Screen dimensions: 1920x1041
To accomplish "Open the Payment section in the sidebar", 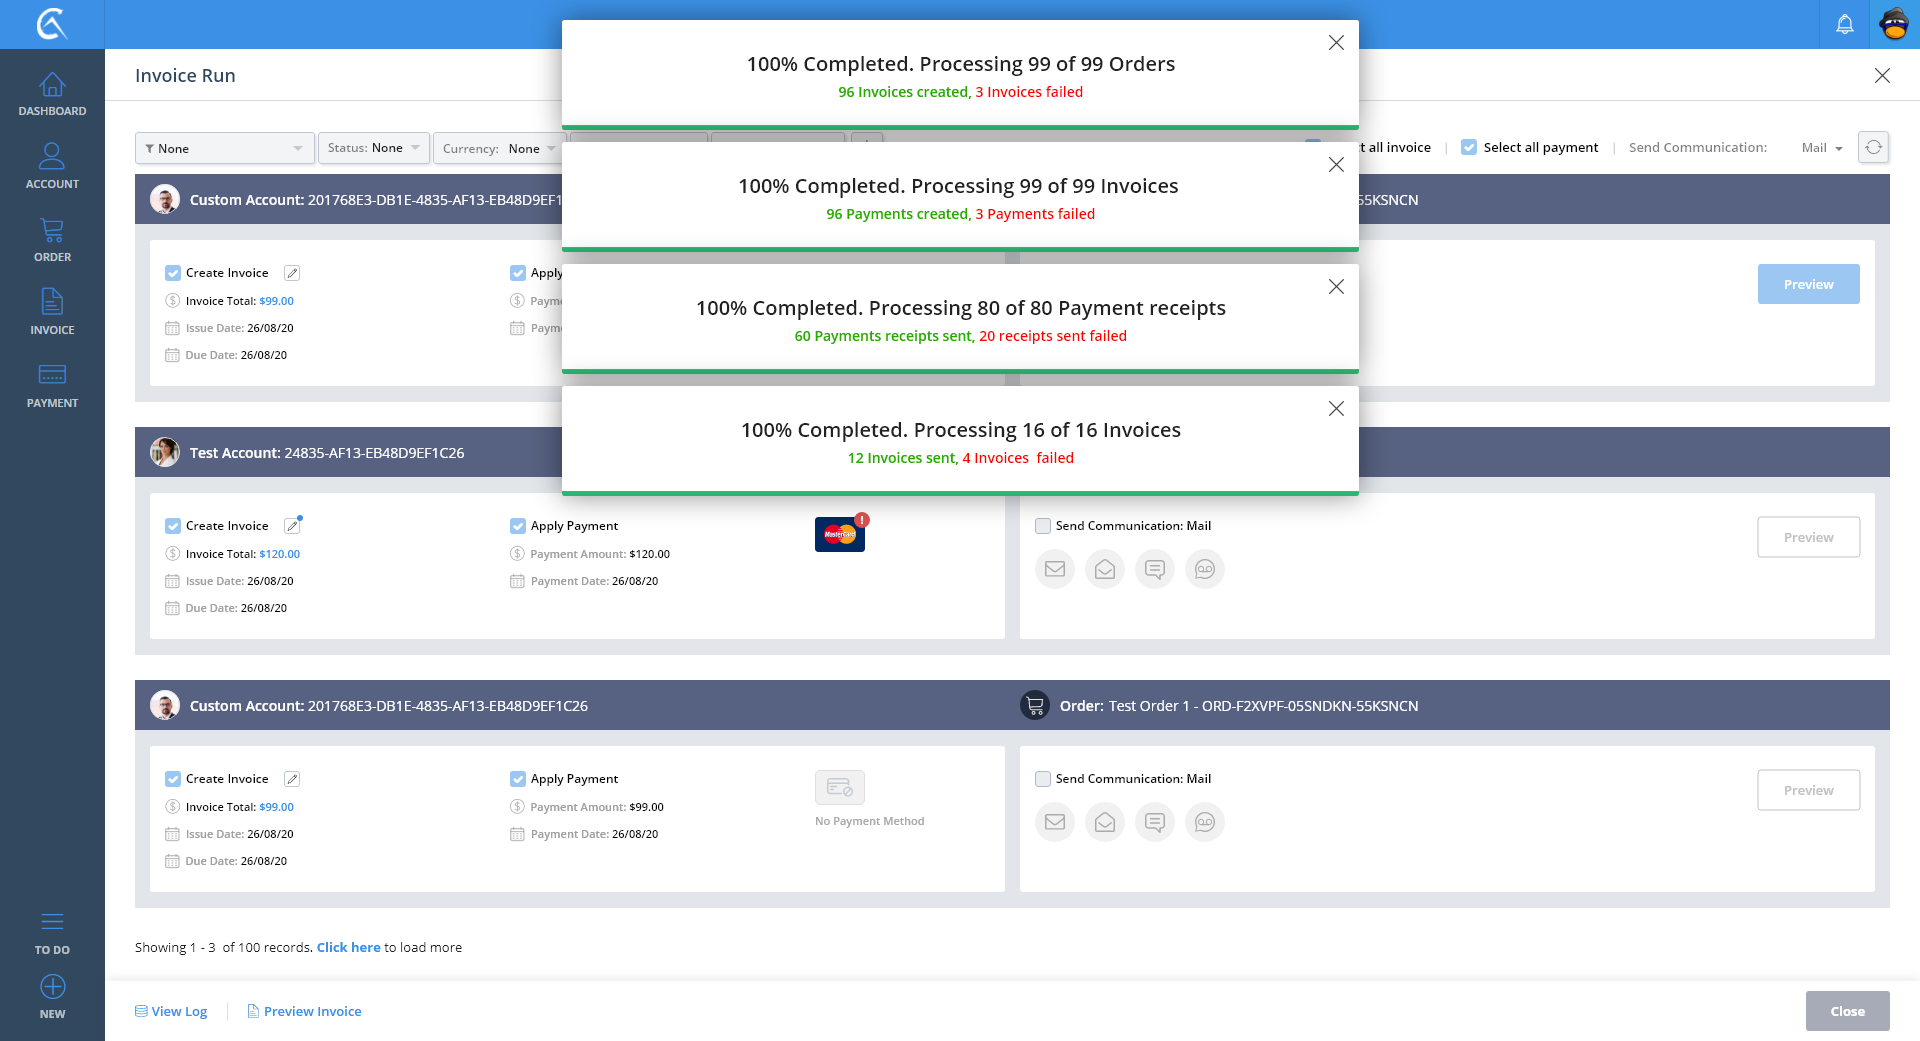I will (52, 386).
